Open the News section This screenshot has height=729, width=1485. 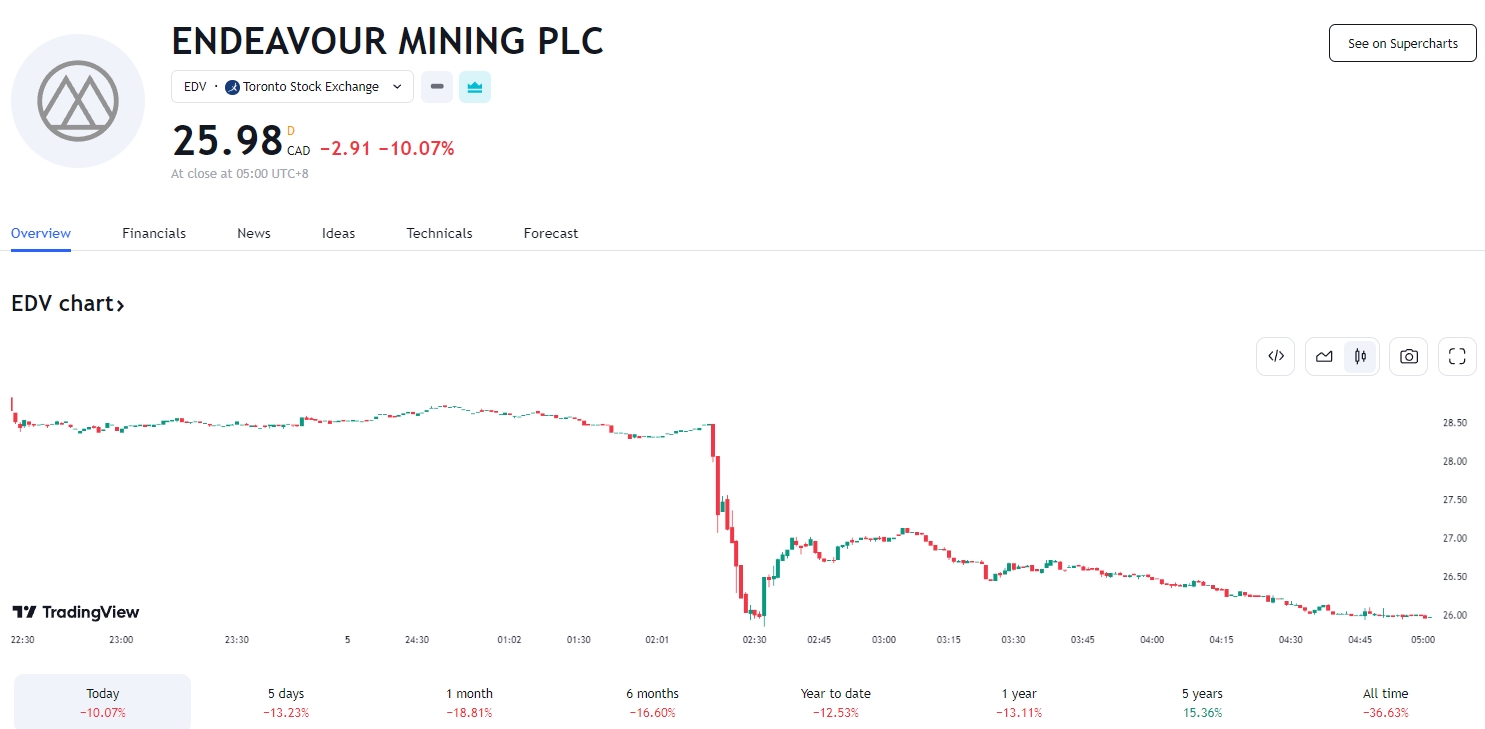point(253,233)
